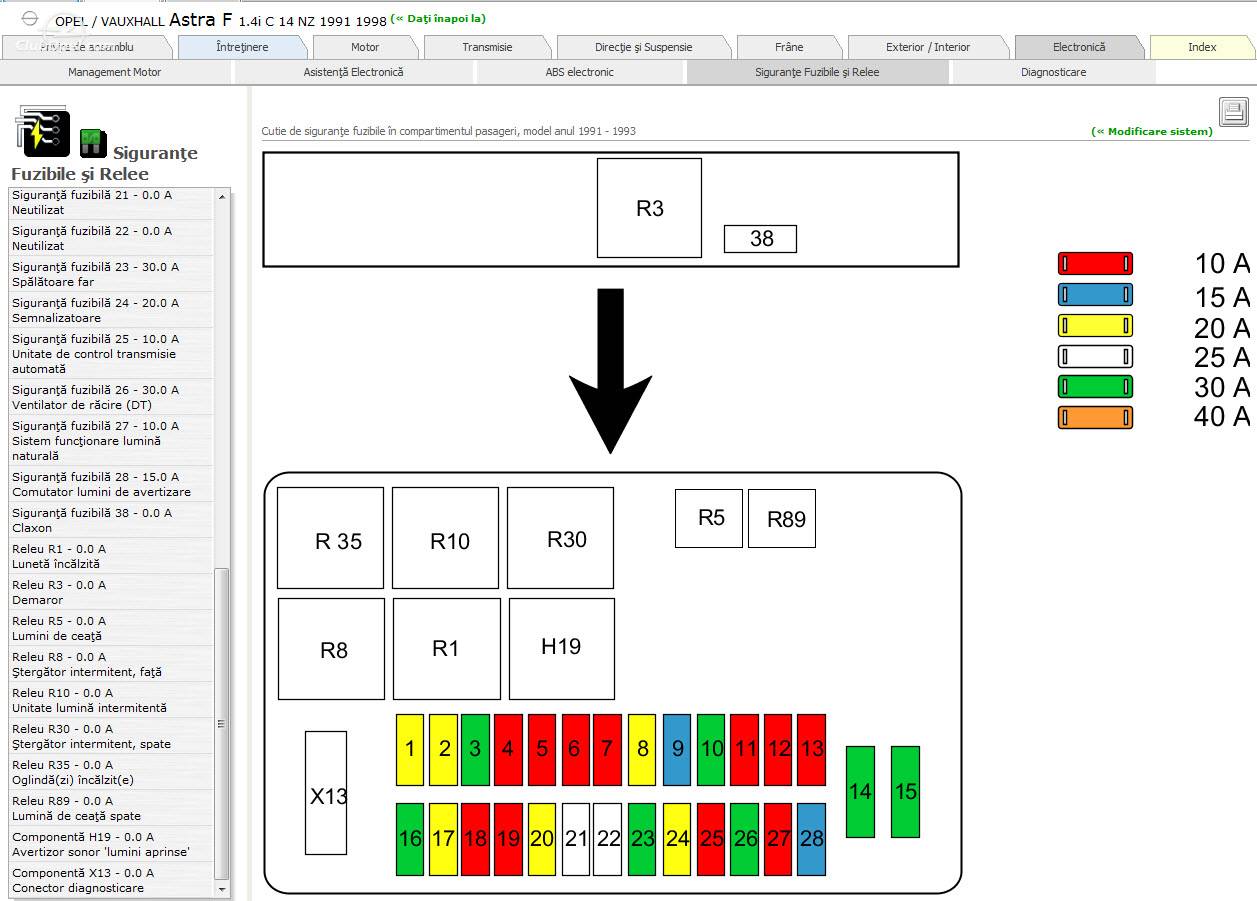
Task: Click blue fuse number 28
Action: tap(812, 839)
